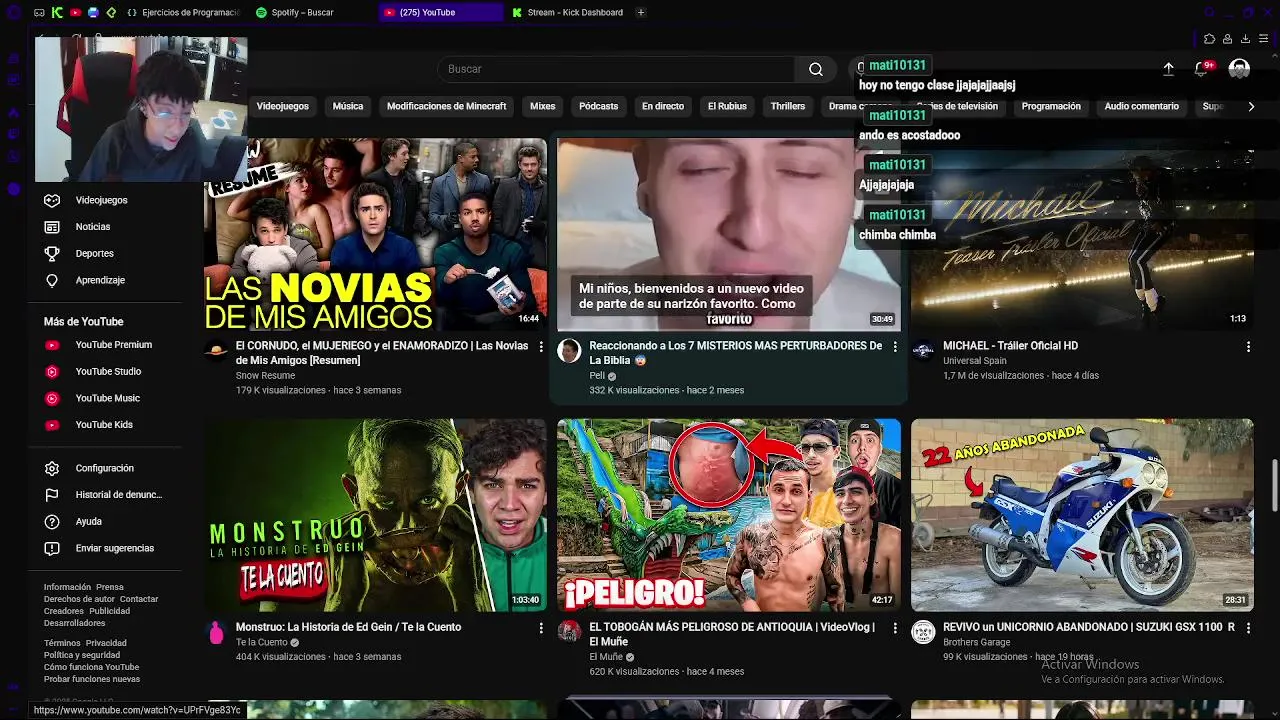Click the upload arrow icon
This screenshot has height=720, width=1280.
(1168, 69)
